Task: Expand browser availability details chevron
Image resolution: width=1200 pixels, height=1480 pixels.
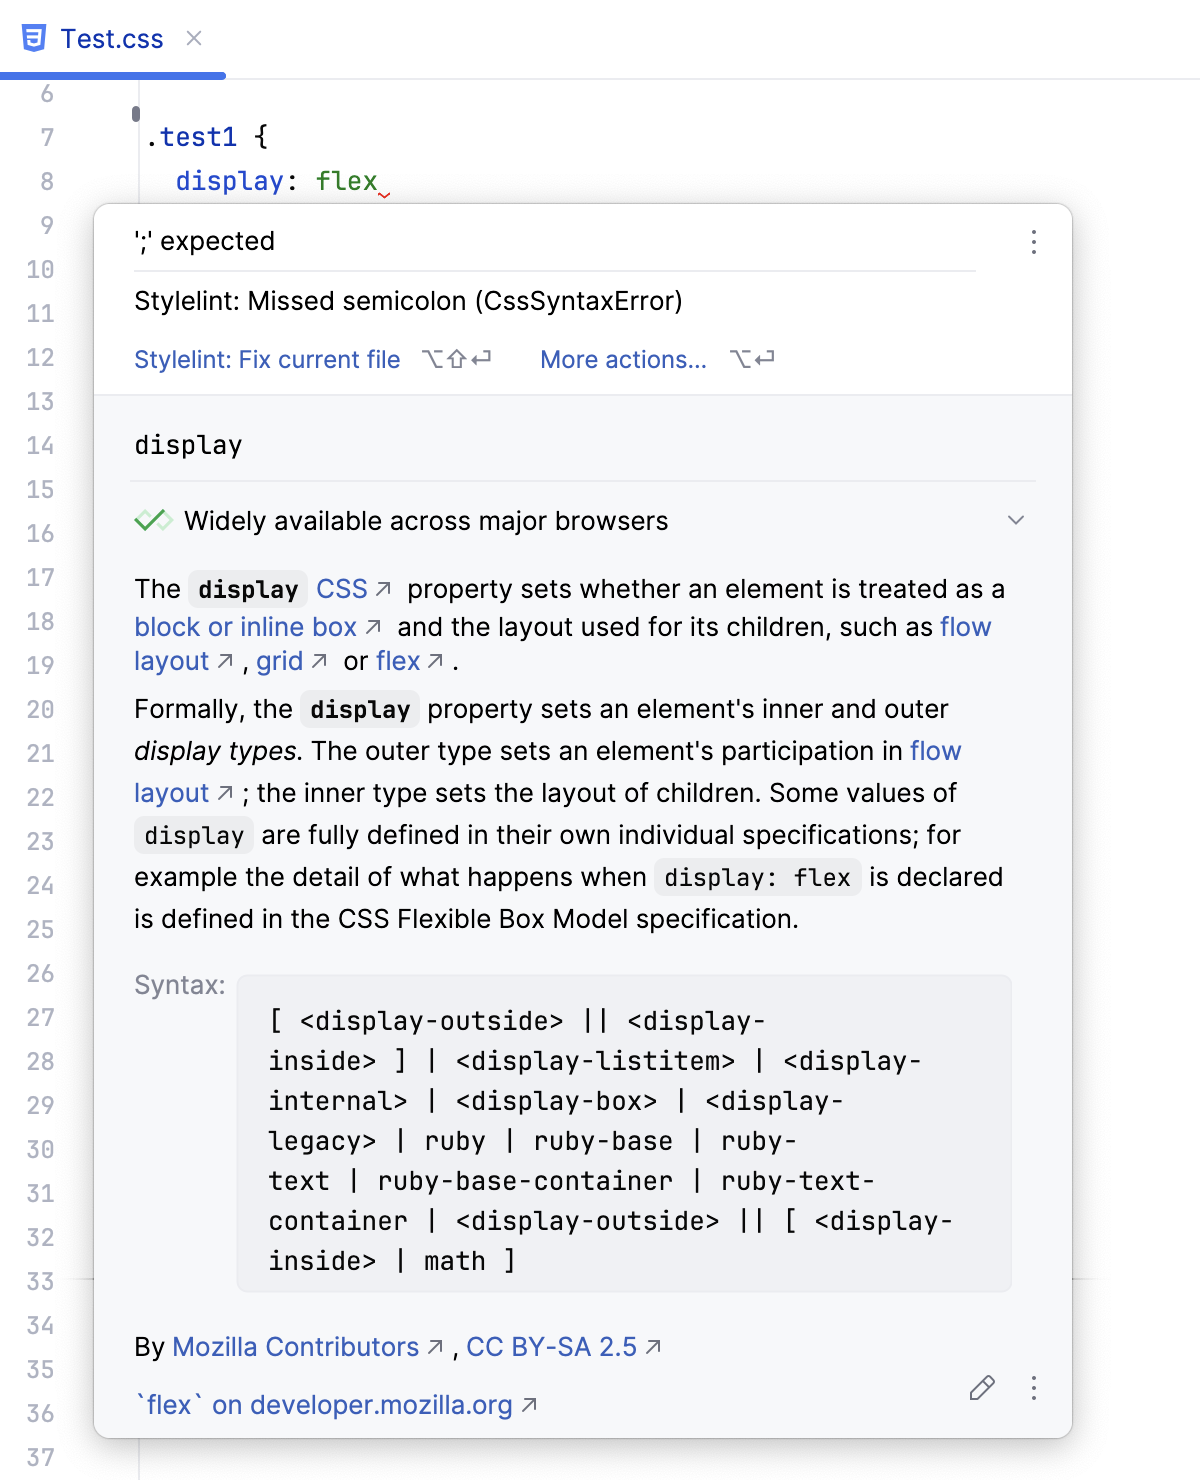Action: tap(1016, 520)
